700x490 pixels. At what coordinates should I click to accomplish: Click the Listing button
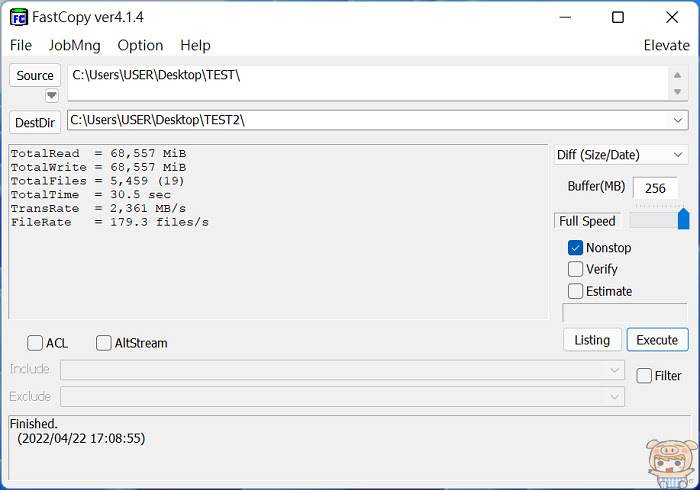pyautogui.click(x=592, y=340)
